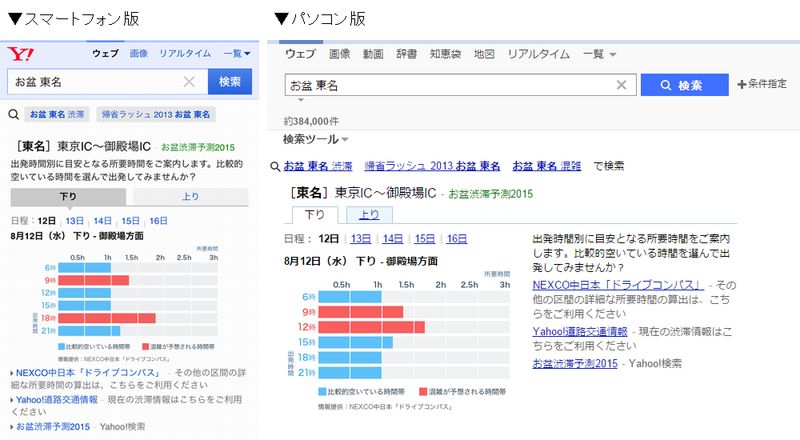Select the 上り tab in PC chart

pyautogui.click(x=369, y=214)
